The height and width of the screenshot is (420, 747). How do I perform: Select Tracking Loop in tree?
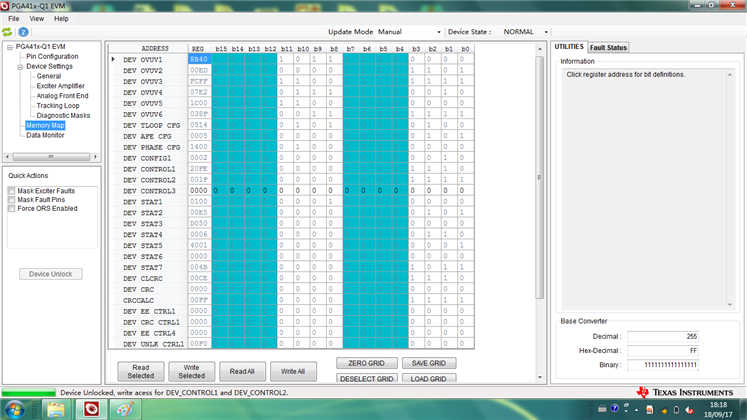point(58,106)
